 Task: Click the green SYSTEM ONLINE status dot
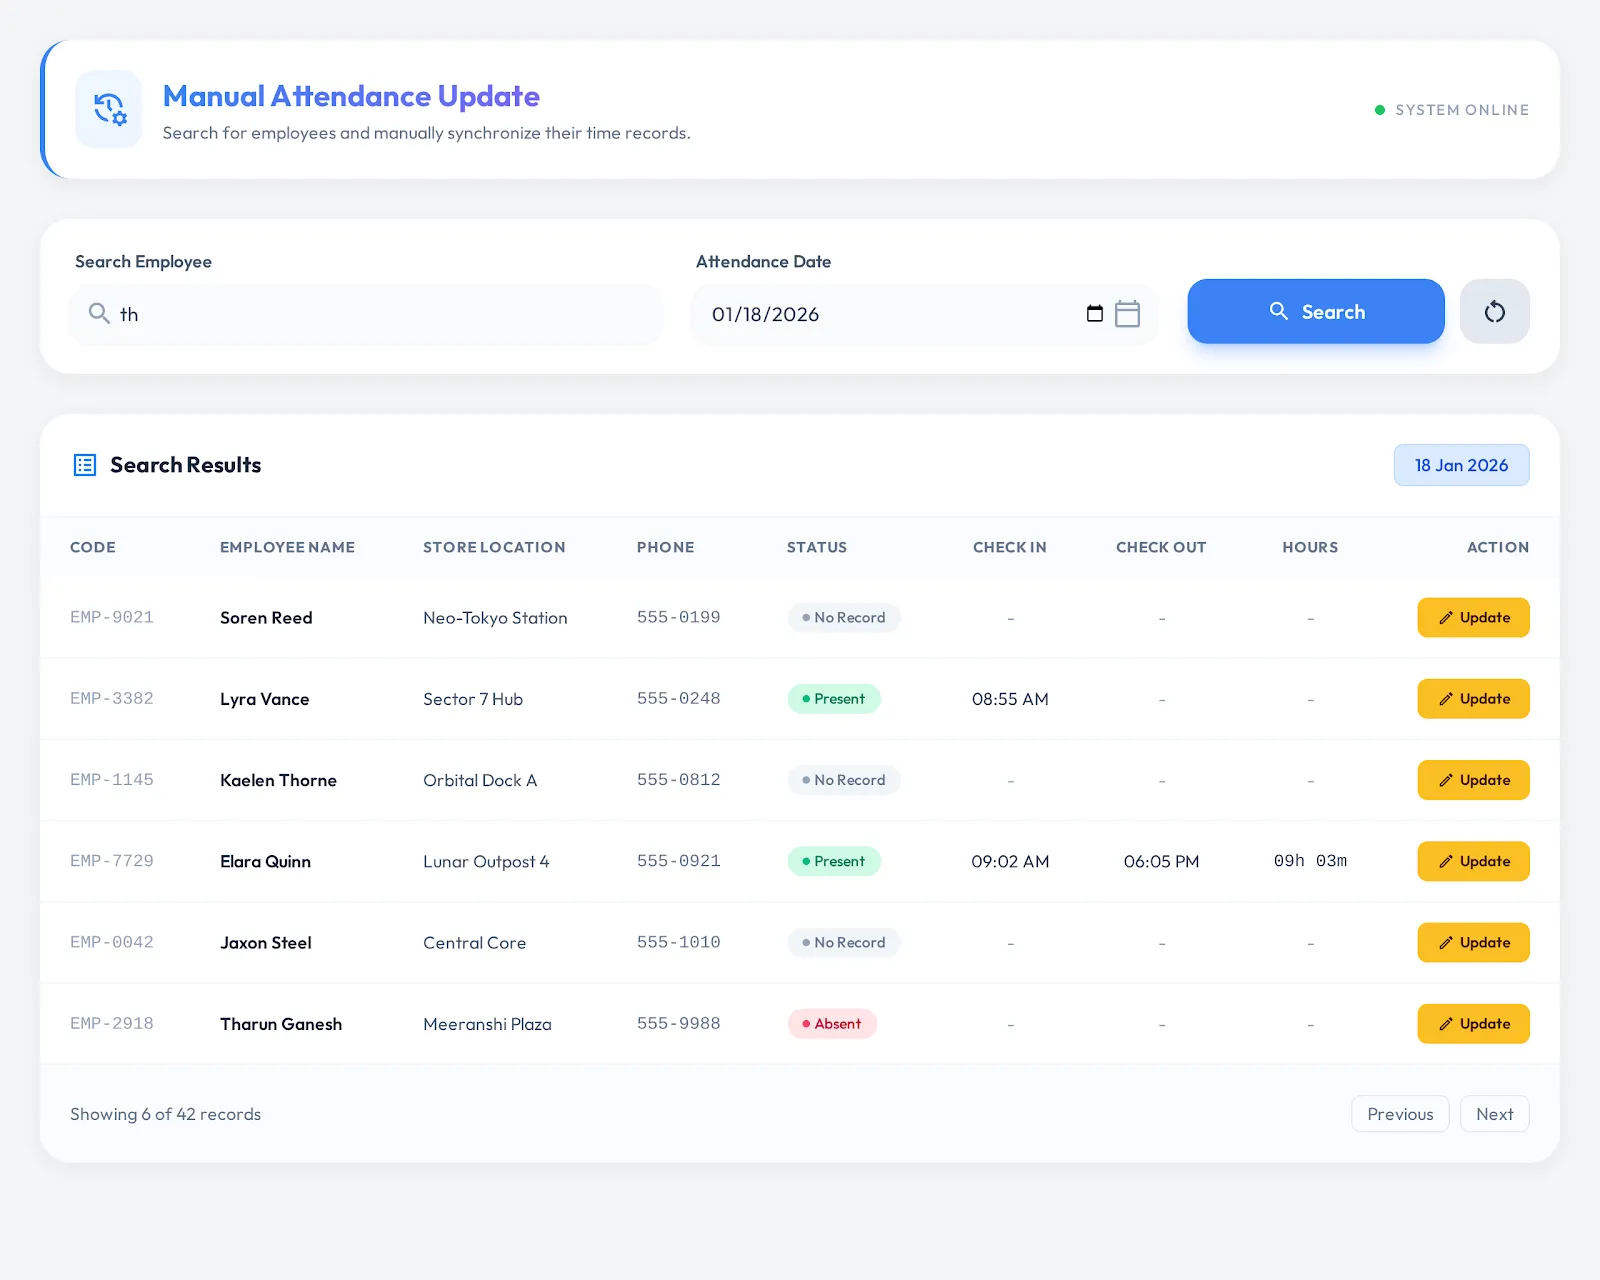click(x=1379, y=109)
